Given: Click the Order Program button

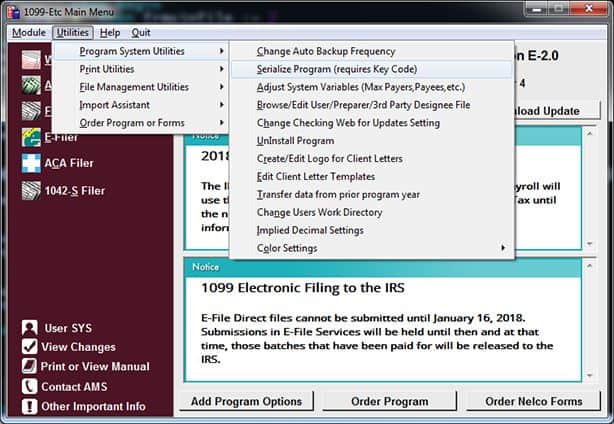Looking at the screenshot, I should click(x=390, y=402).
